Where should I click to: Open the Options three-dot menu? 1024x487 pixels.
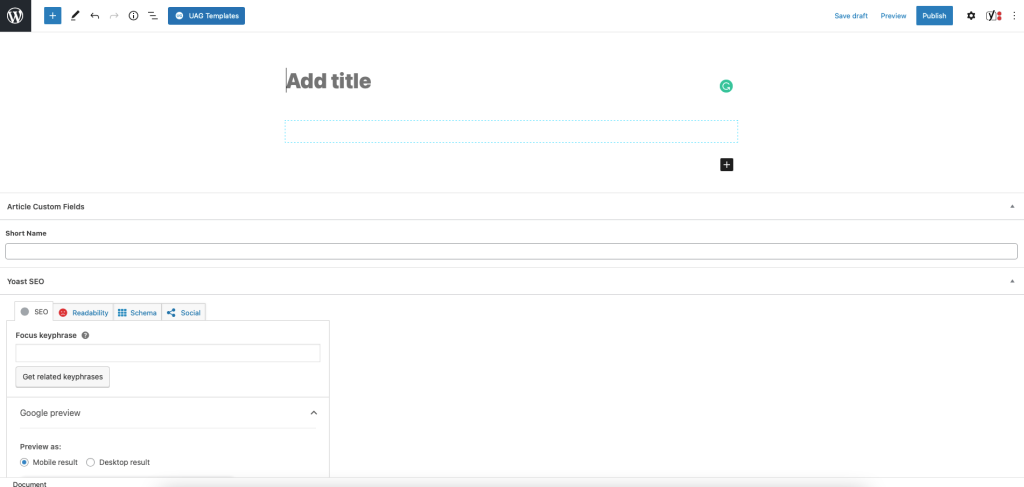(1014, 16)
